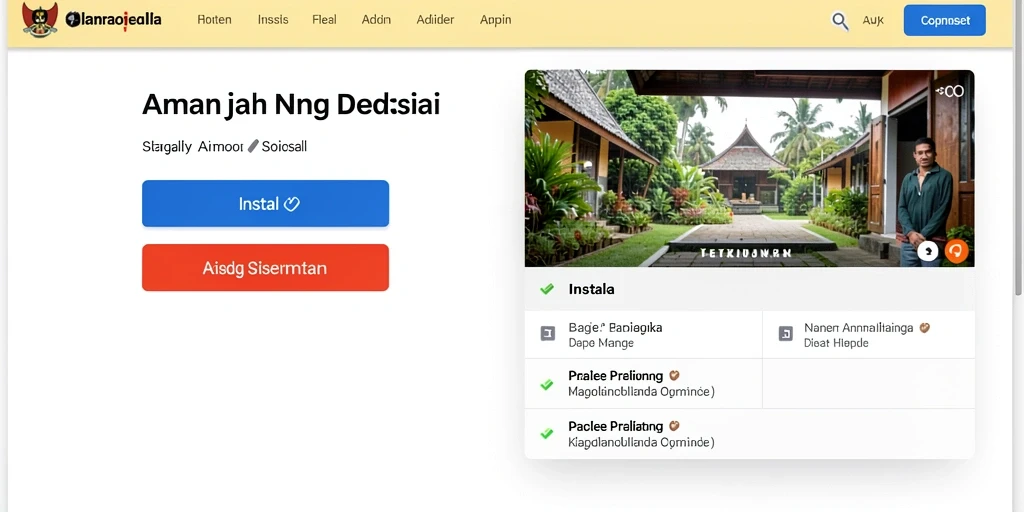The width and height of the screenshot is (1024, 512).
Task: Click the Dieat Hlepde subtitle
Action: tap(836, 343)
